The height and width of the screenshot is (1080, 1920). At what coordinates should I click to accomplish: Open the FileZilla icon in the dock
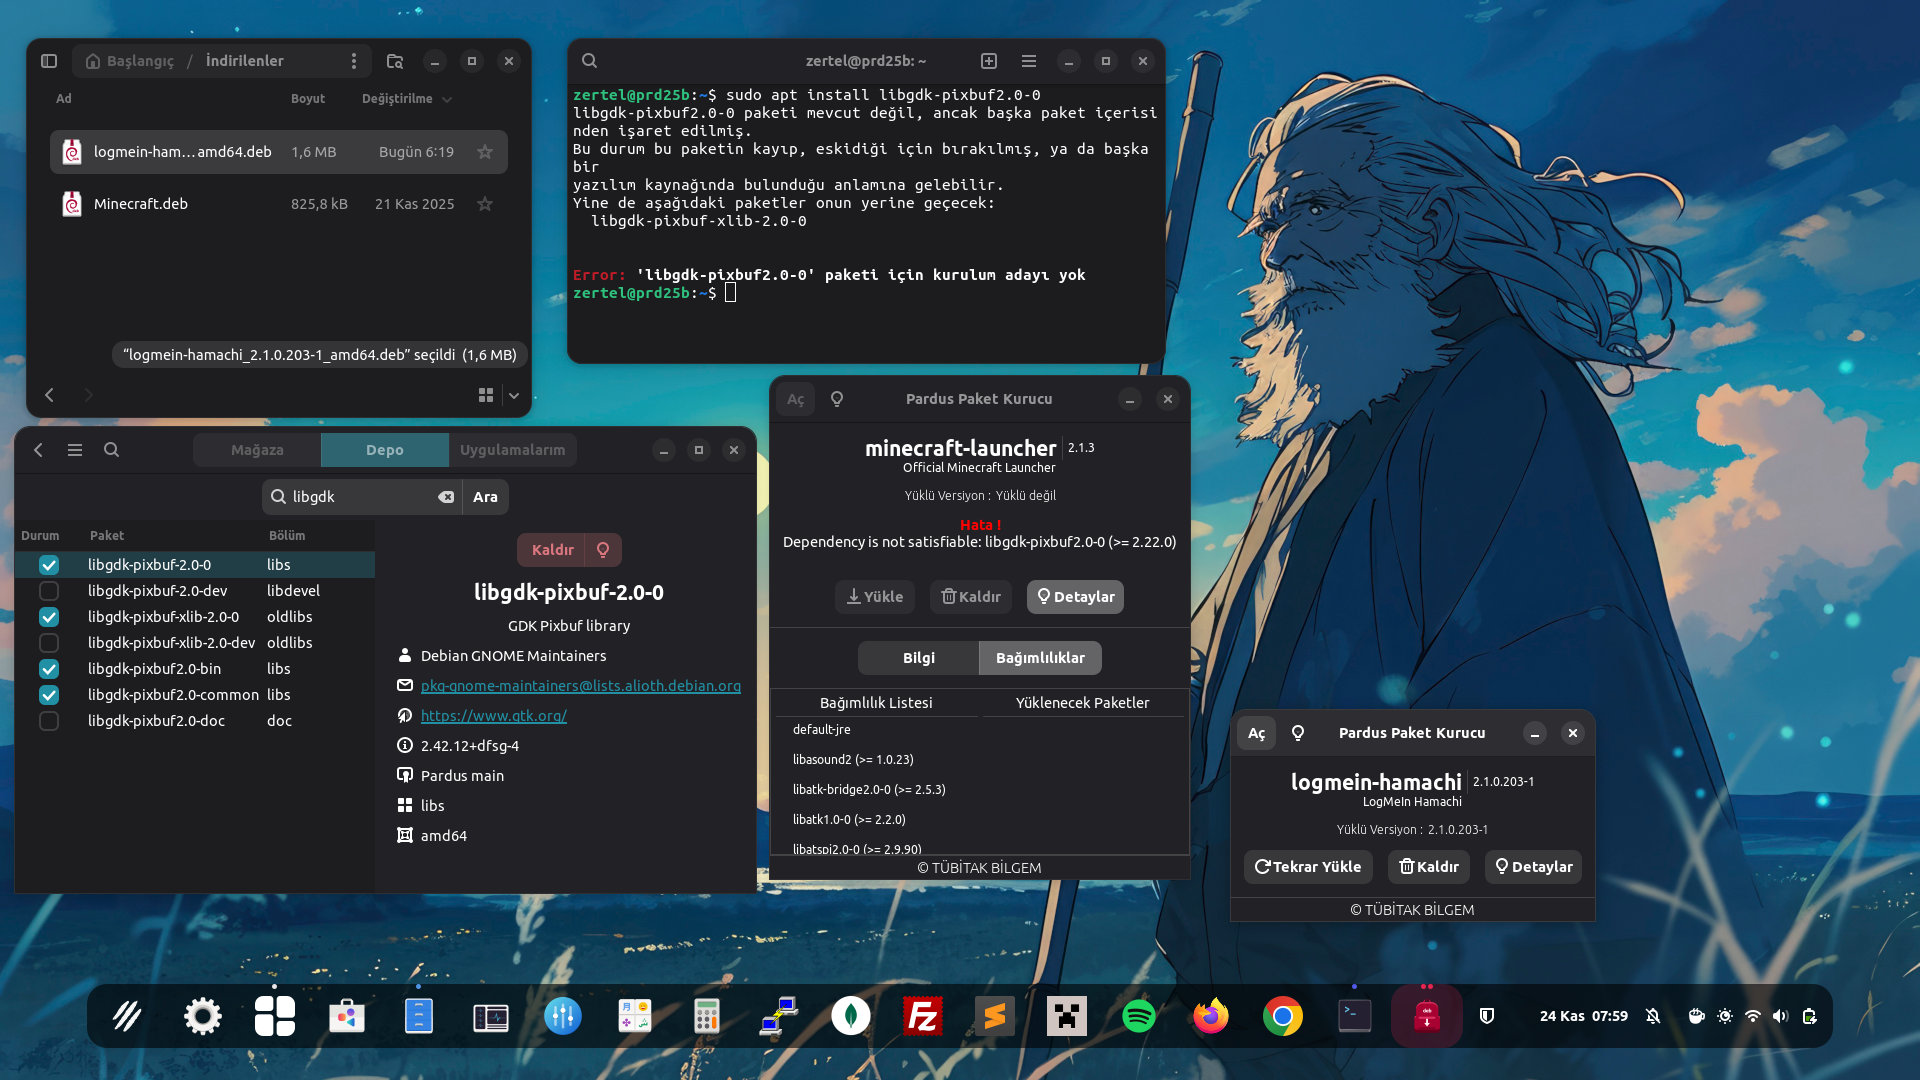[922, 1017]
